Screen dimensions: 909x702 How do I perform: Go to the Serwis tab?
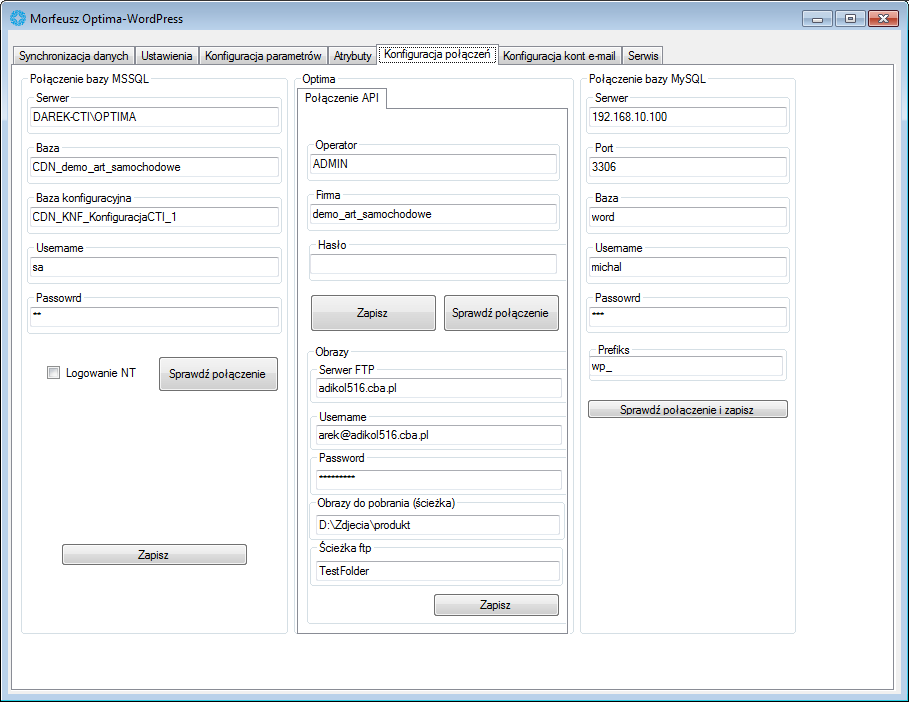(643, 56)
